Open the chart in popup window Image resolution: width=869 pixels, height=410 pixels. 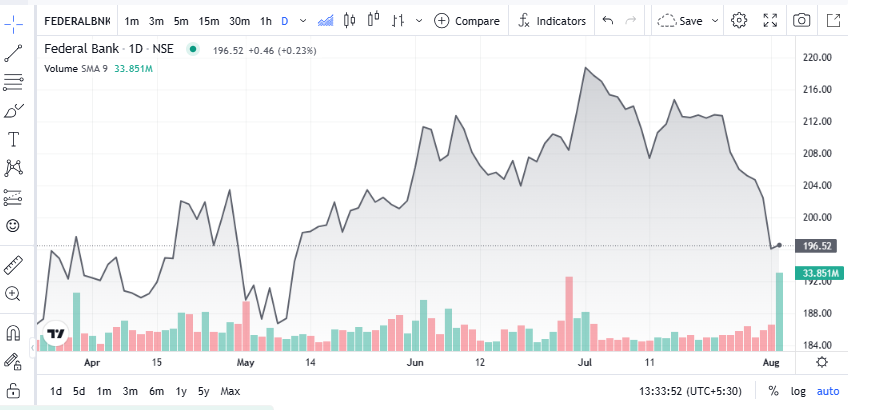click(833, 21)
